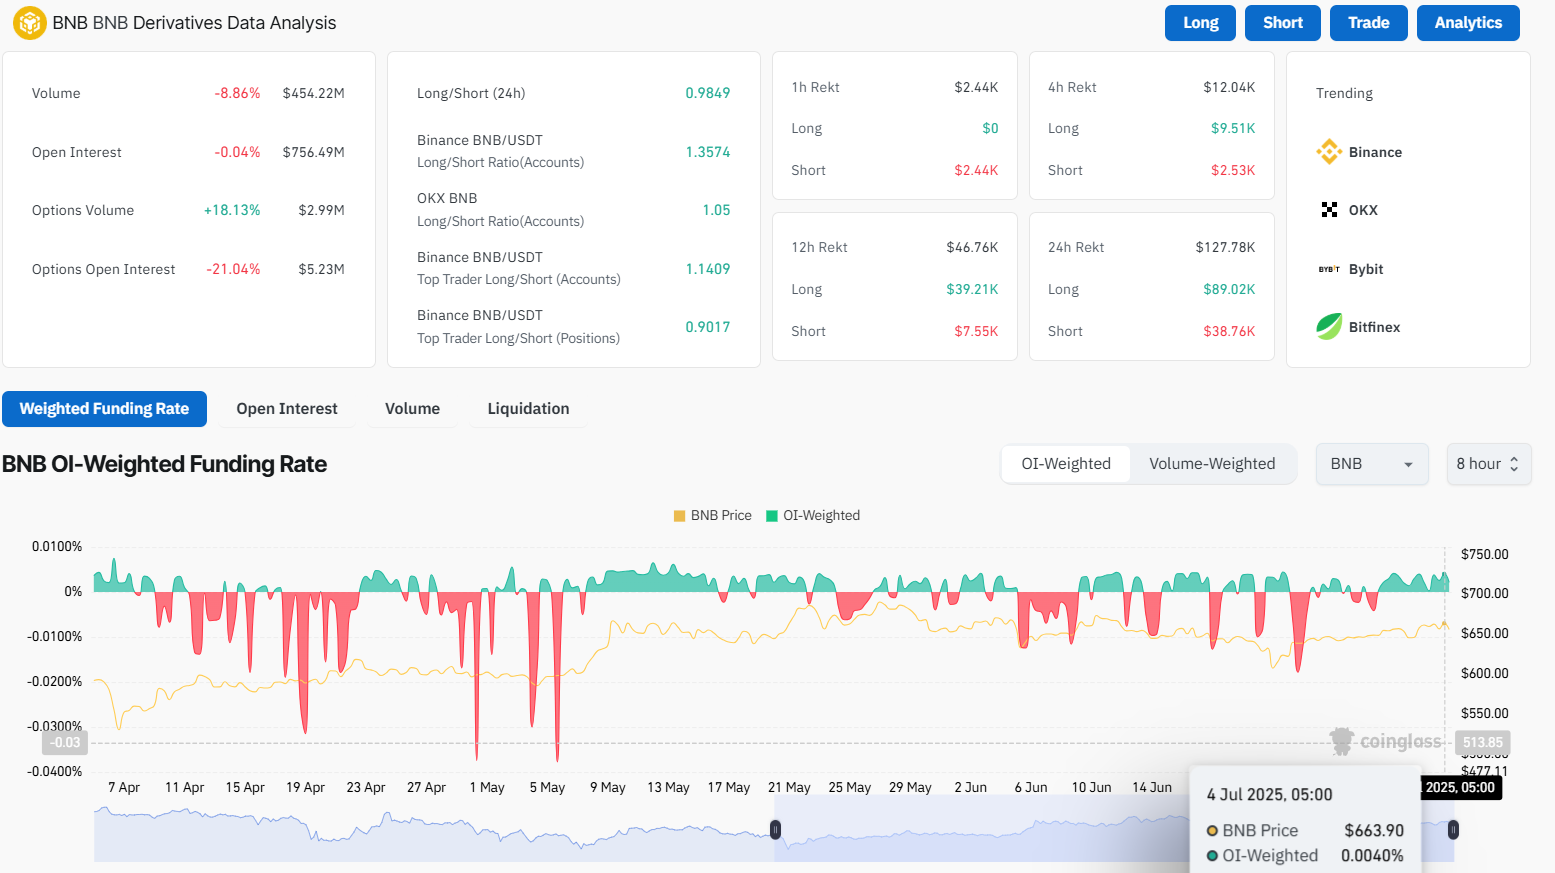Click the Options Open Interest value $5.23M
This screenshot has width=1555, height=873.
(321, 270)
